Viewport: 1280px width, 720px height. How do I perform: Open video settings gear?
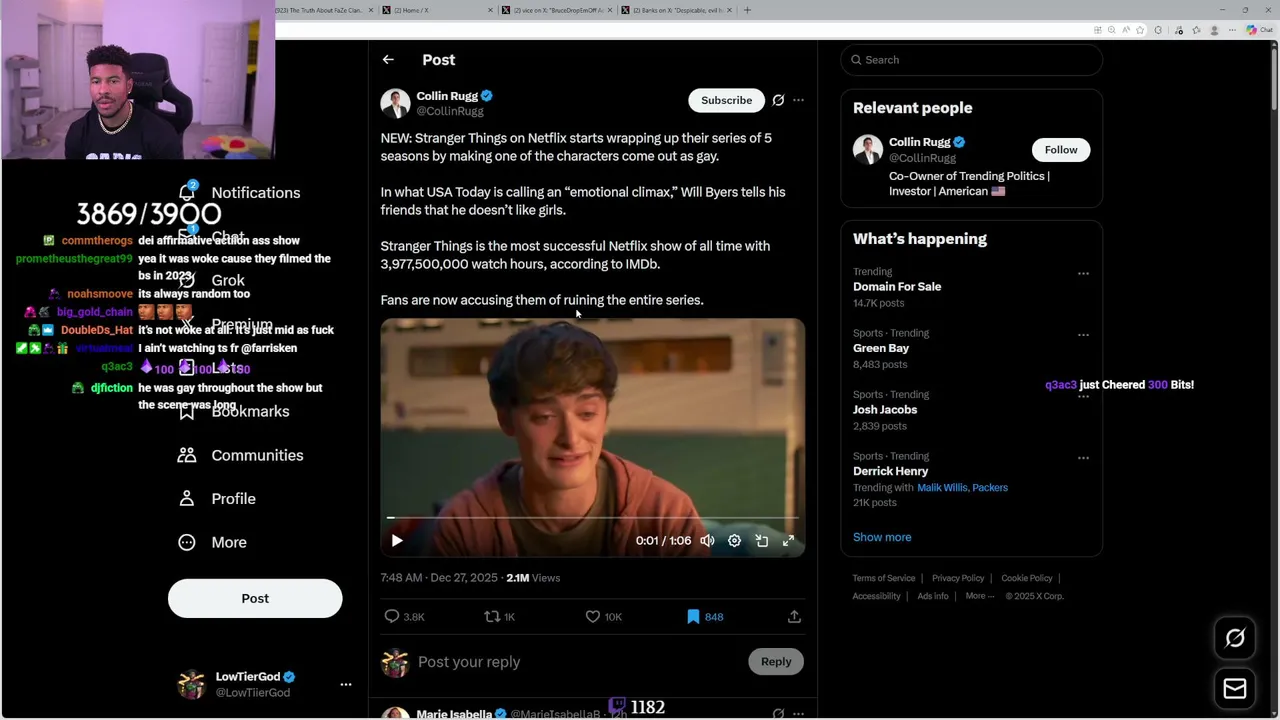pos(734,540)
